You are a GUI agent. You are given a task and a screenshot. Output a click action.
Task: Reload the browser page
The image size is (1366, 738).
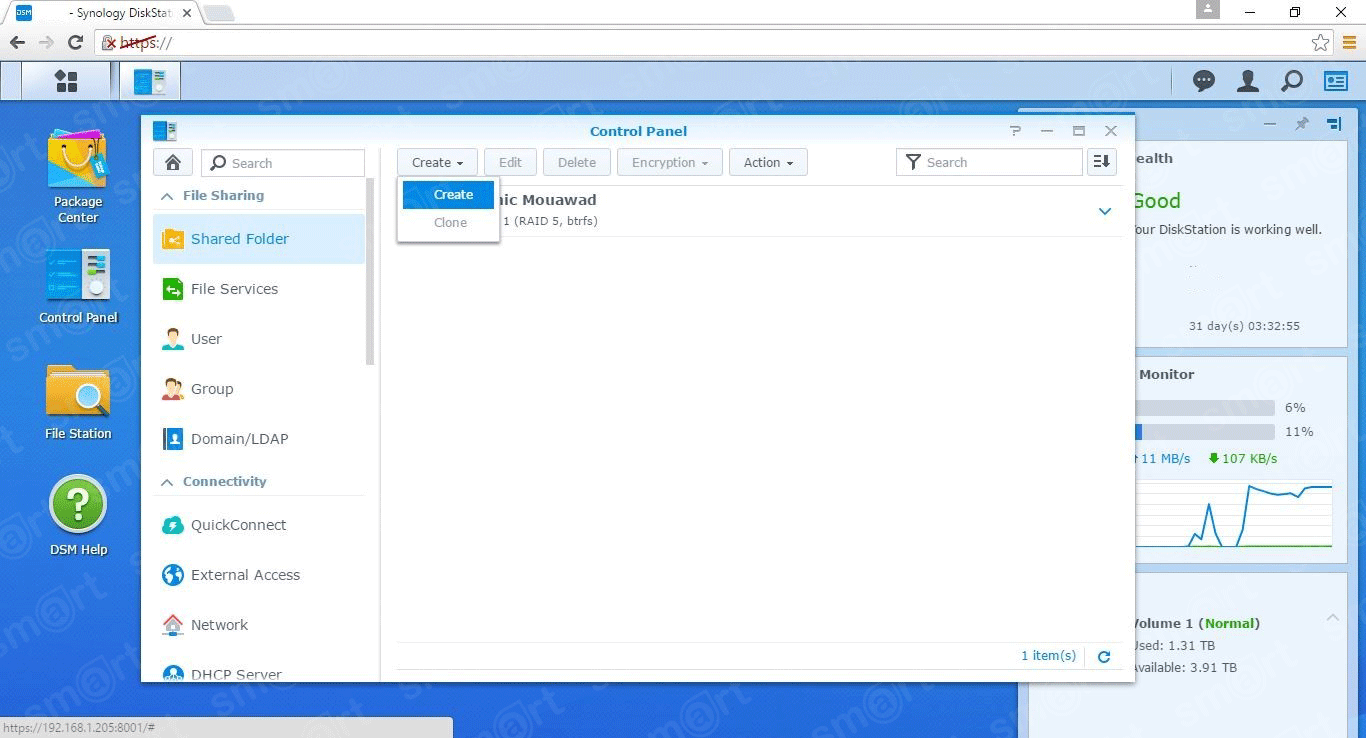[75, 43]
